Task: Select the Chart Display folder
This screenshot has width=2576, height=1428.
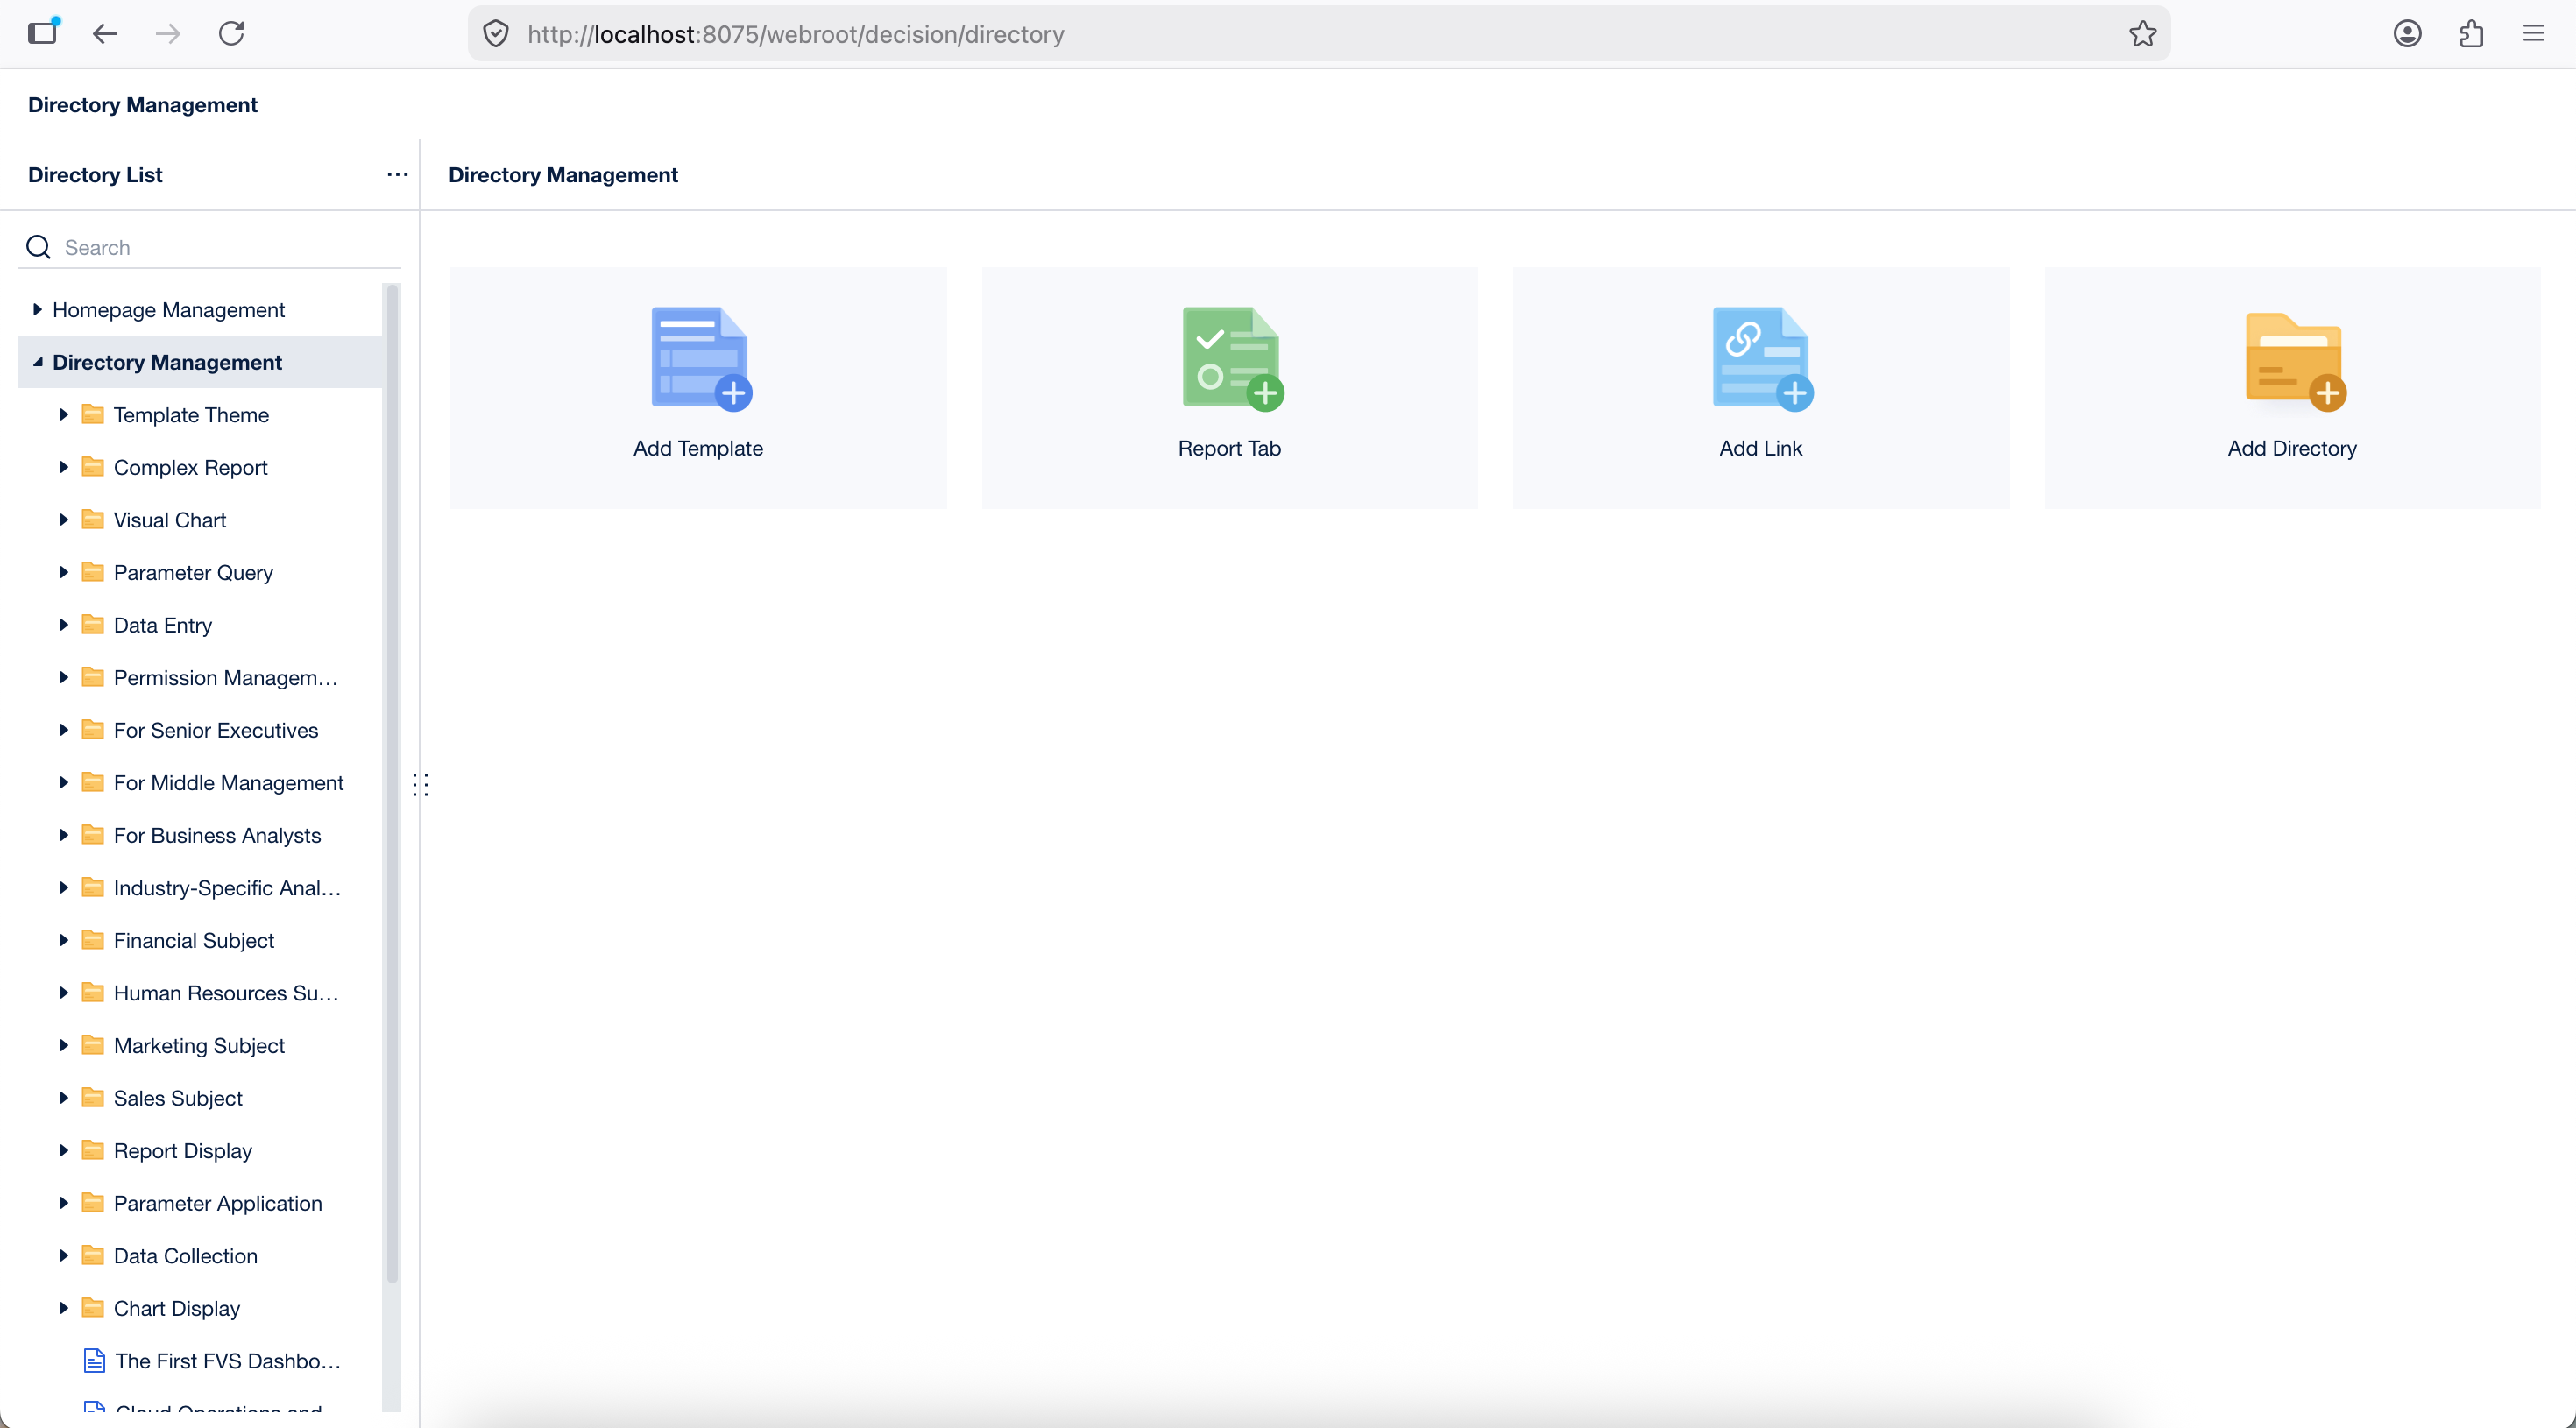Action: (x=200, y=1308)
